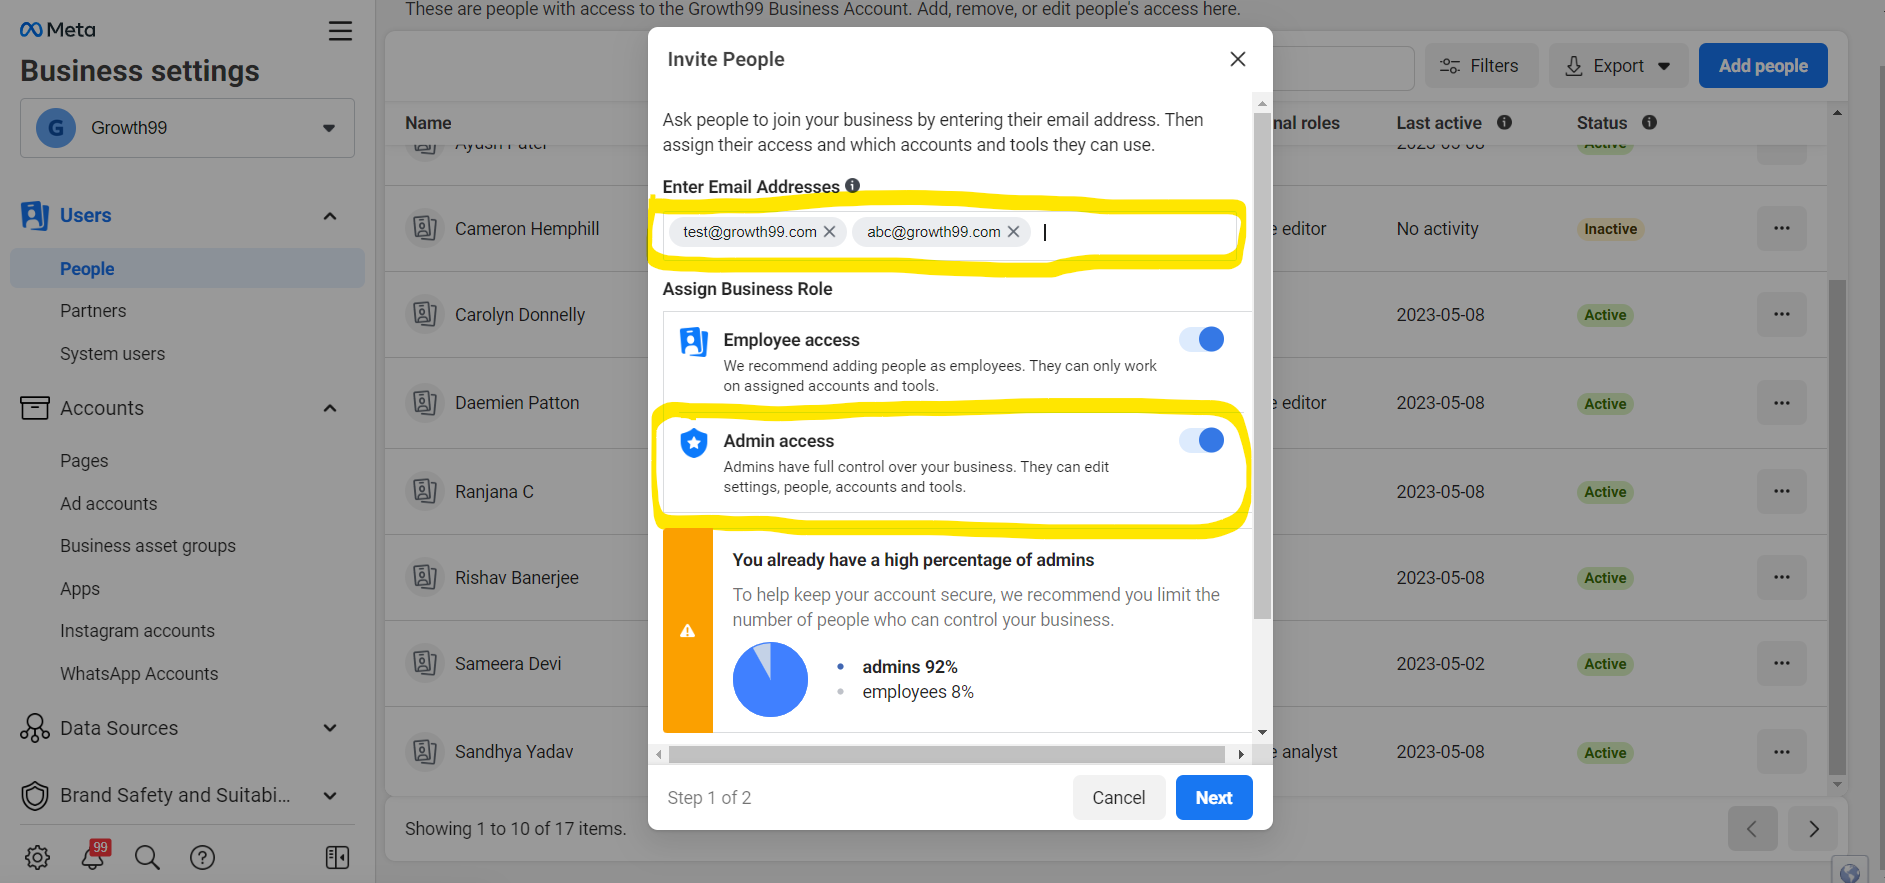Click the people table vertical scrollbar

(1837, 526)
